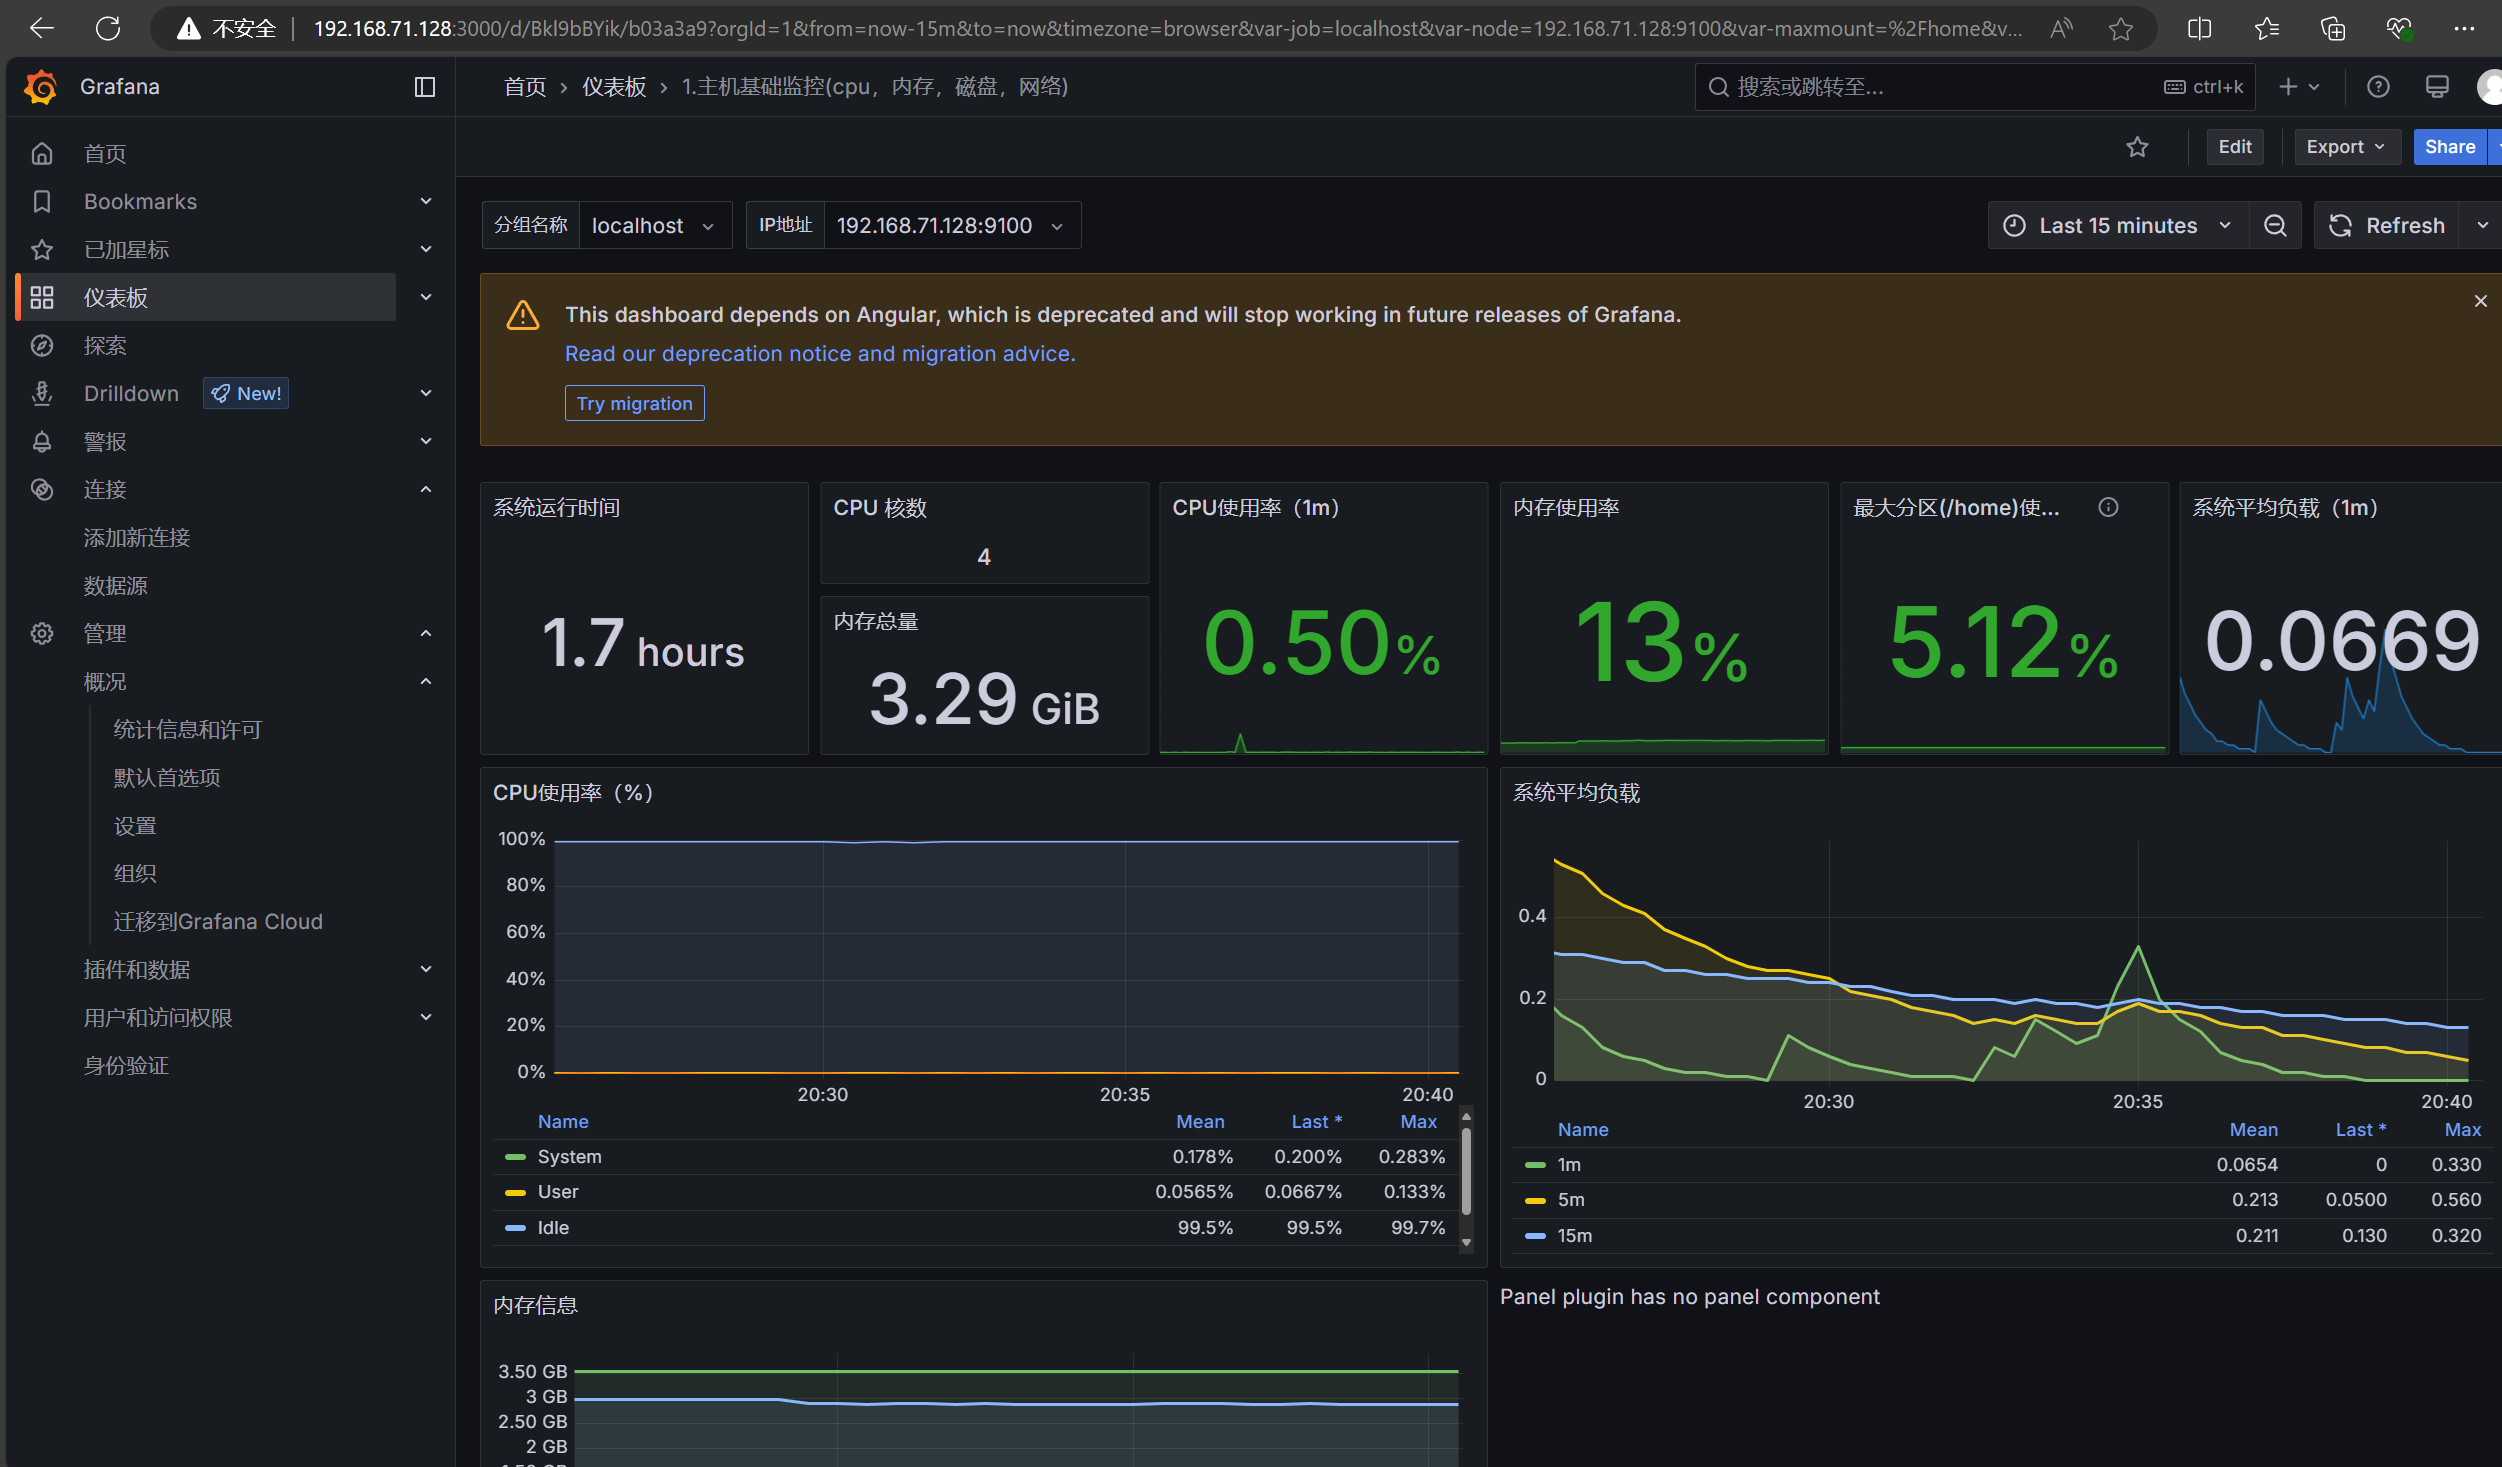2502x1467 pixels.
Task: Toggle the sidebar dock menu icon
Action: (425, 87)
